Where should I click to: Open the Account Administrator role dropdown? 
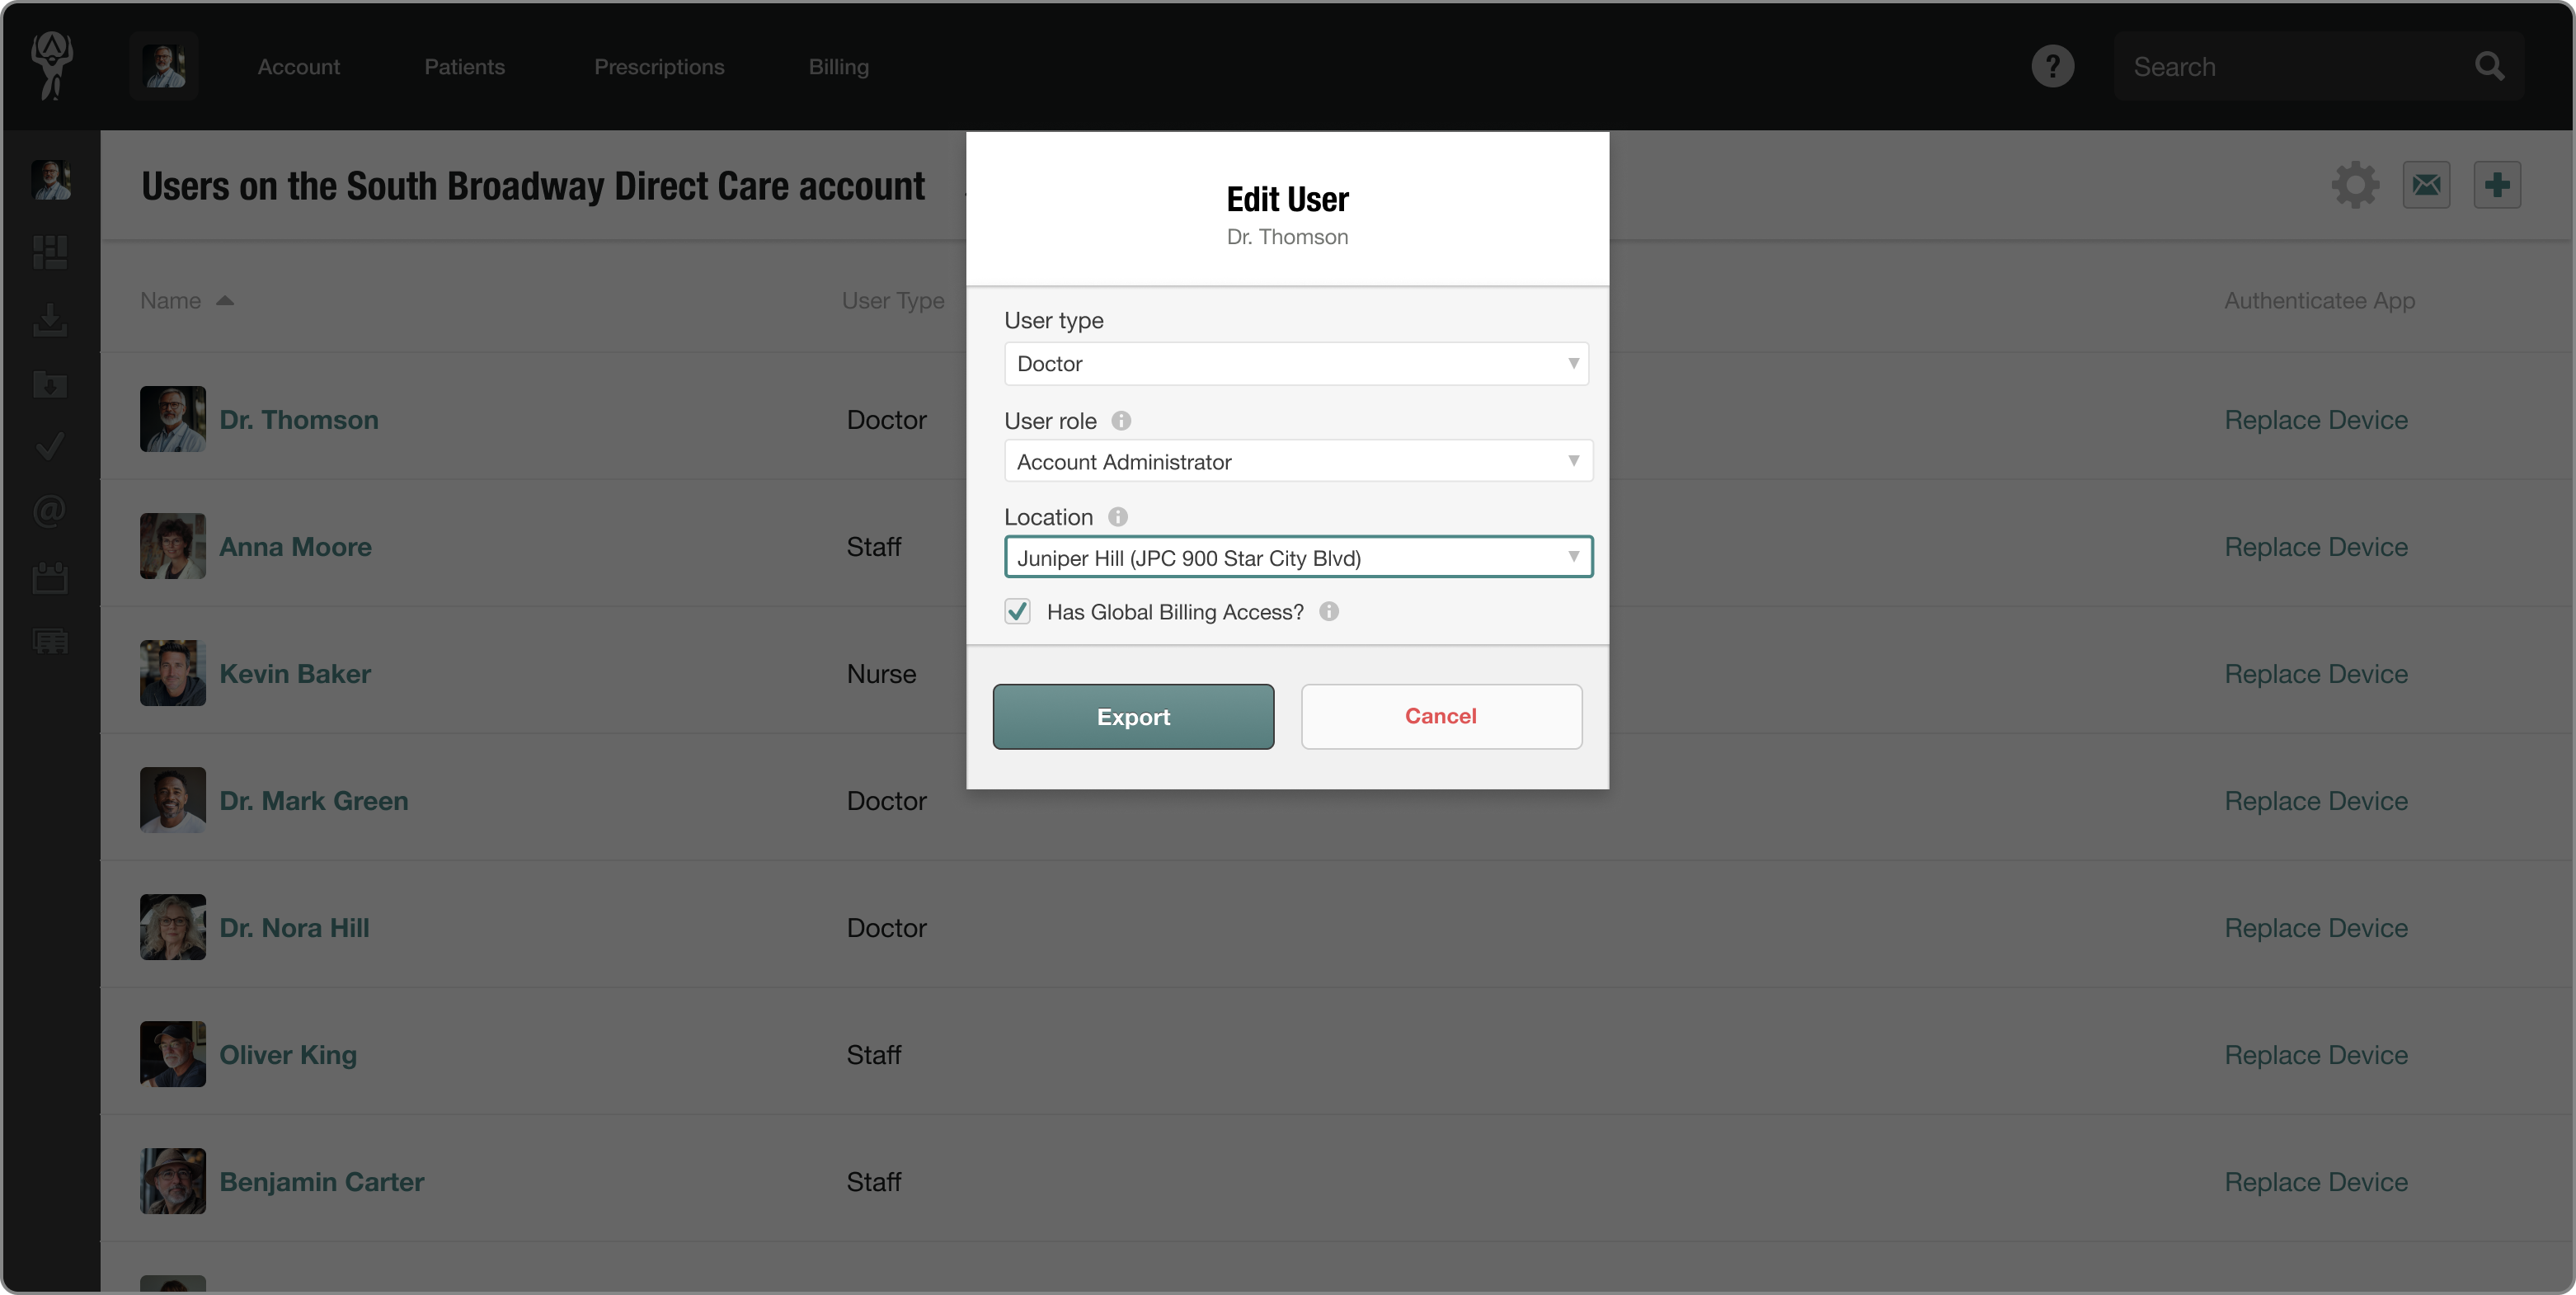click(x=1298, y=461)
